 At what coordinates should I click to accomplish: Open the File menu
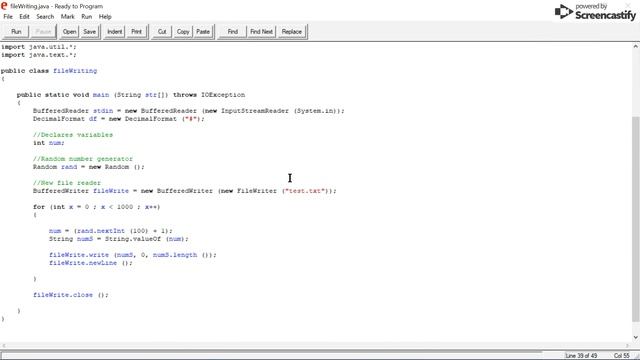[8, 17]
